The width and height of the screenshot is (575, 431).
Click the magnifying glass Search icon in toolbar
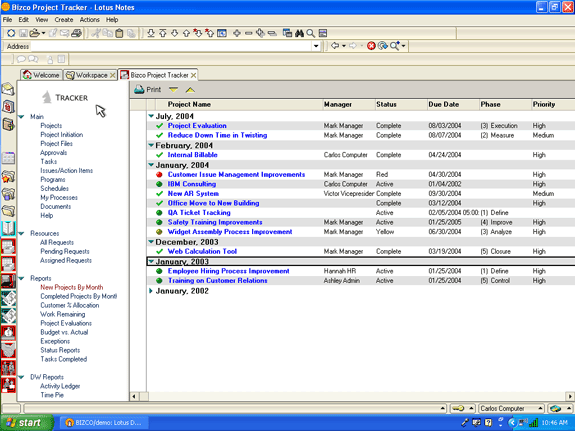pos(311,33)
